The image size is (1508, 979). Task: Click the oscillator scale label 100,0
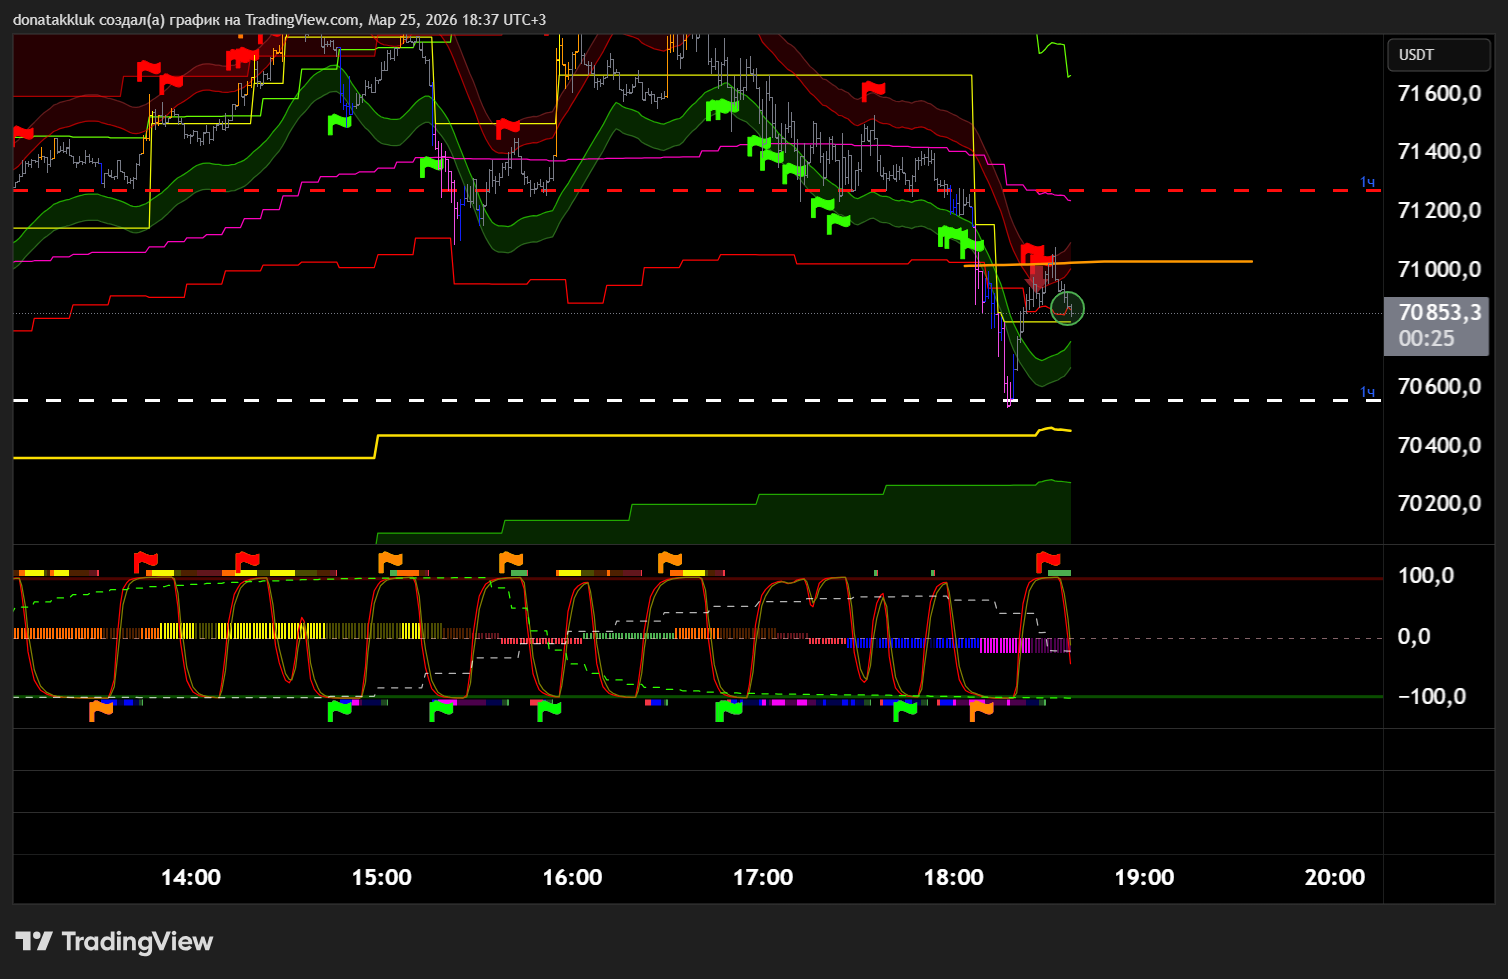(1426, 576)
